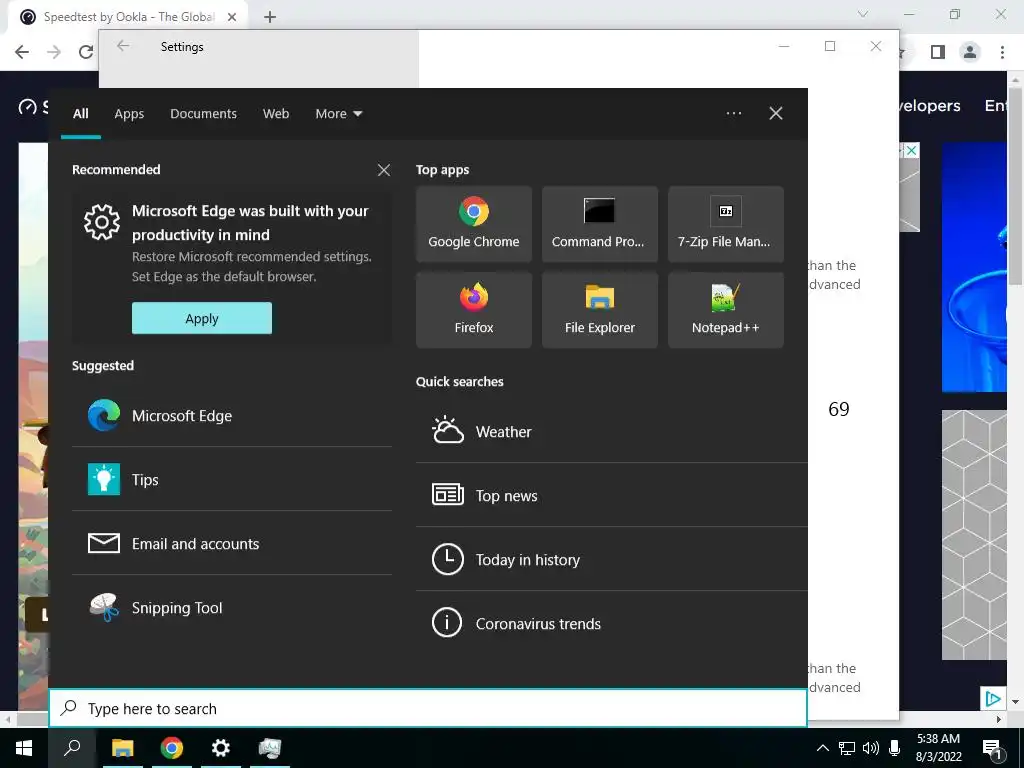Open Microsoft Edge in Suggested list
This screenshot has width=1024, height=768.
[232, 415]
